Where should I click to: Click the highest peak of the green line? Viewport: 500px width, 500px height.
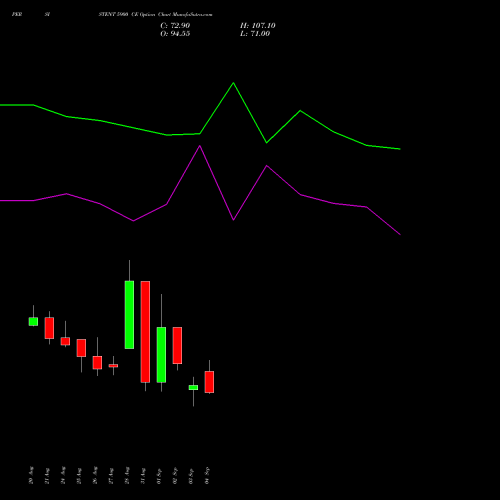pos(233,83)
